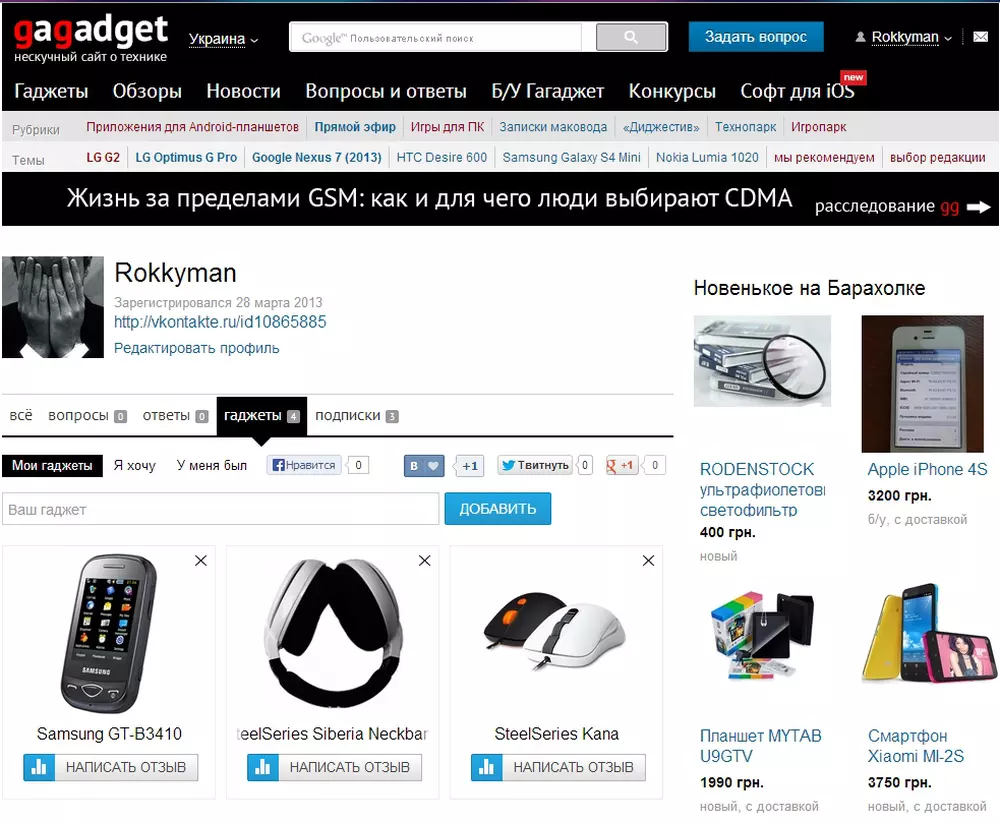Click the VK heart share button
This screenshot has width=1000, height=822.
(x=423, y=466)
